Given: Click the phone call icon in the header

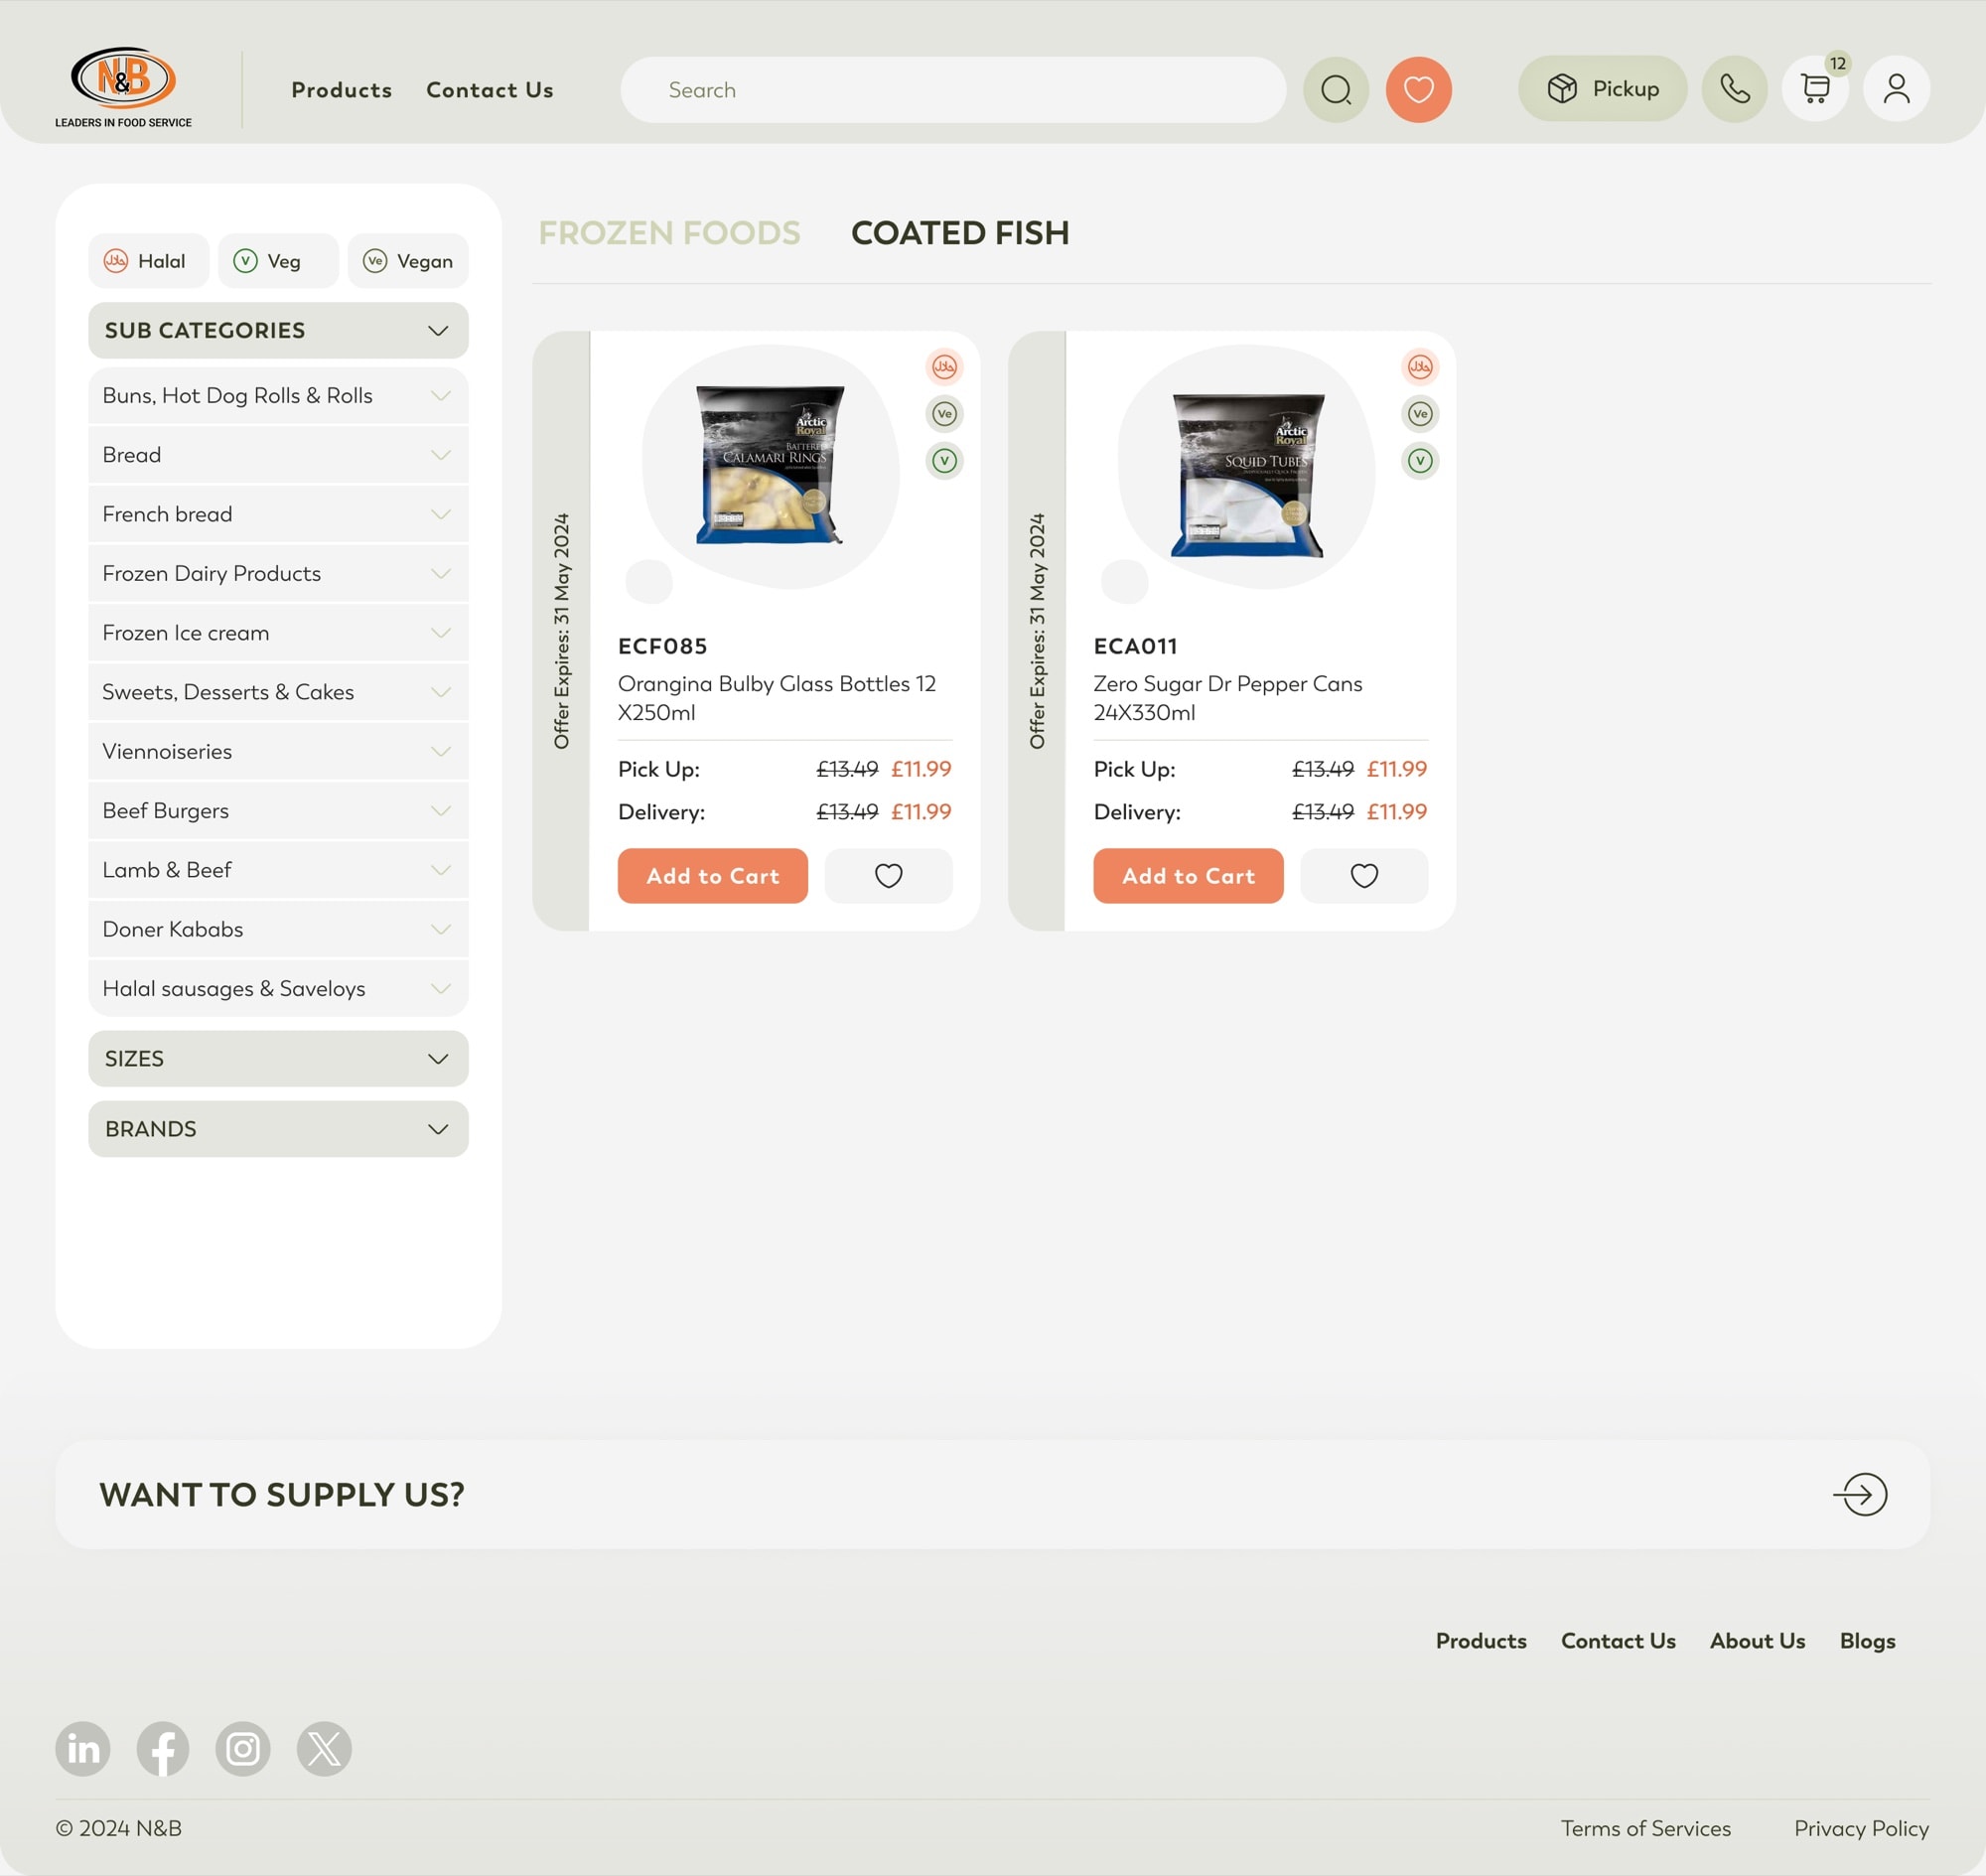Looking at the screenshot, I should click(x=1734, y=89).
